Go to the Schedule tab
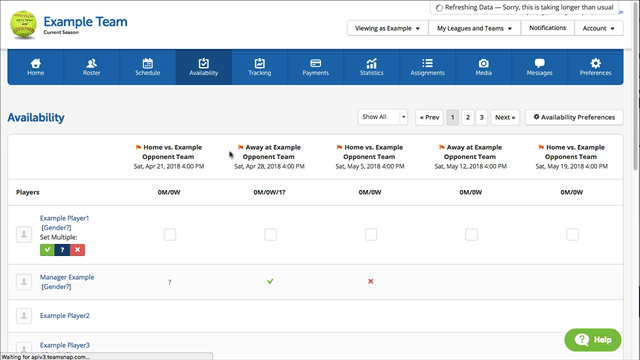Viewport: 640px width, 360px height. pyautogui.click(x=148, y=67)
